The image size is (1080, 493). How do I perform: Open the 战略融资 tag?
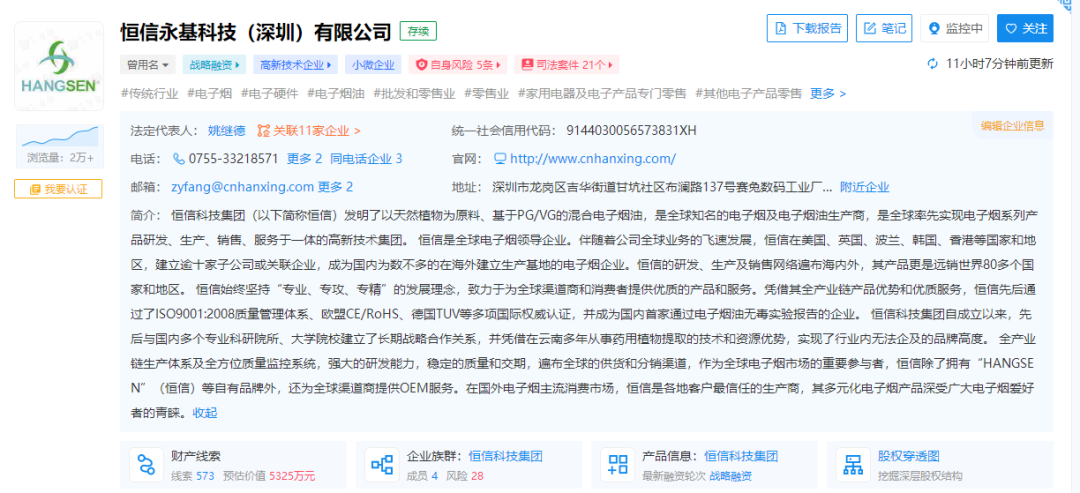(214, 65)
